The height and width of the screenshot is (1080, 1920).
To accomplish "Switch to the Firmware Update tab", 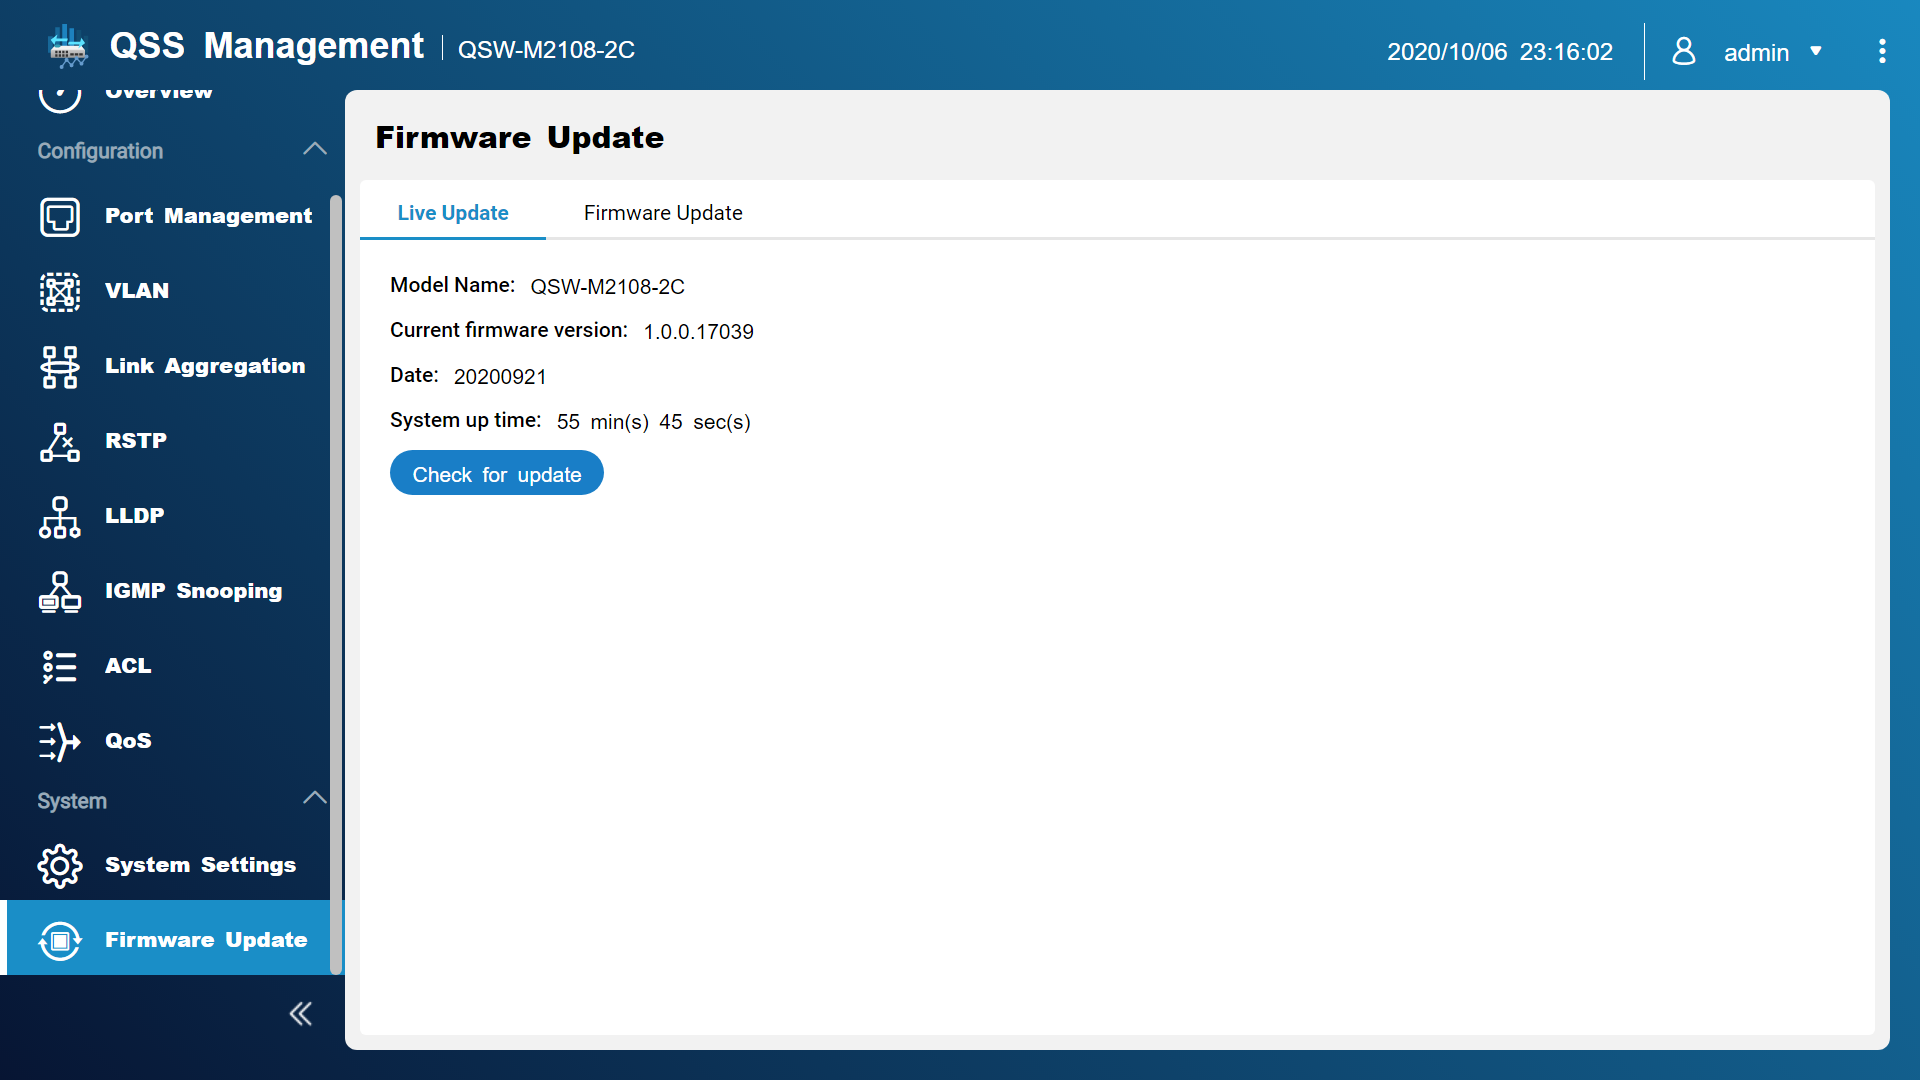I will 663,212.
